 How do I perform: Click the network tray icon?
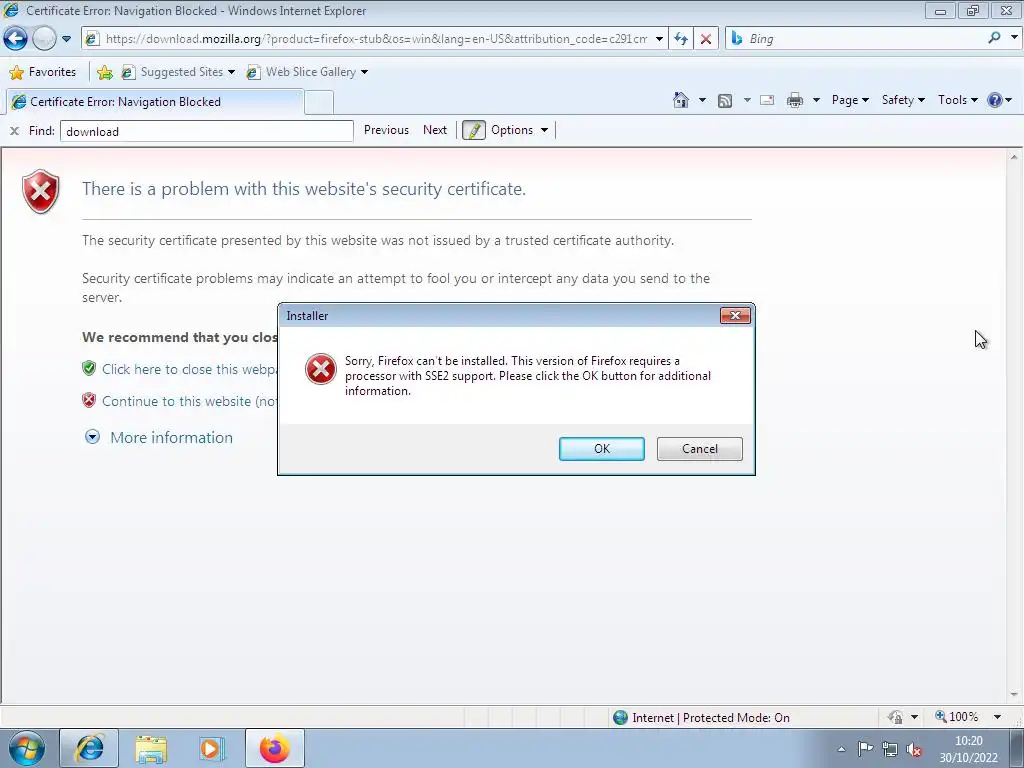coord(889,749)
